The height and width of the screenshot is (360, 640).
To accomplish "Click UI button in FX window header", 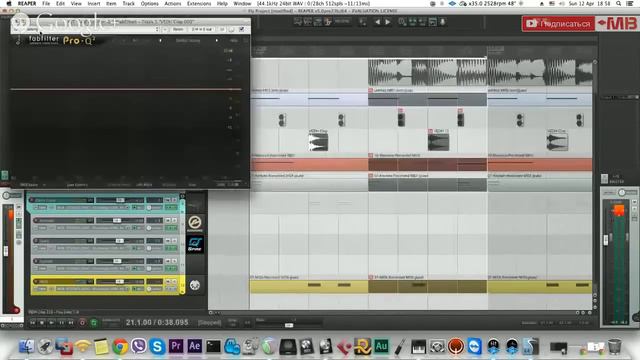I will point(222,29).
